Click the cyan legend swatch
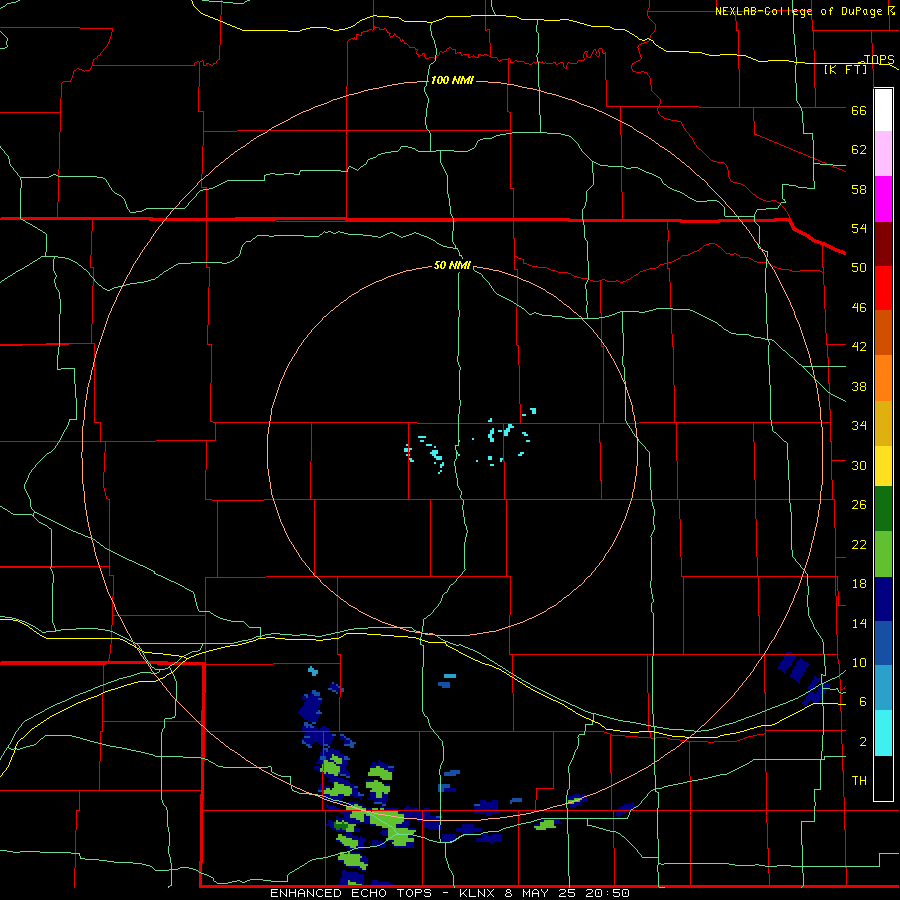 pos(883,732)
